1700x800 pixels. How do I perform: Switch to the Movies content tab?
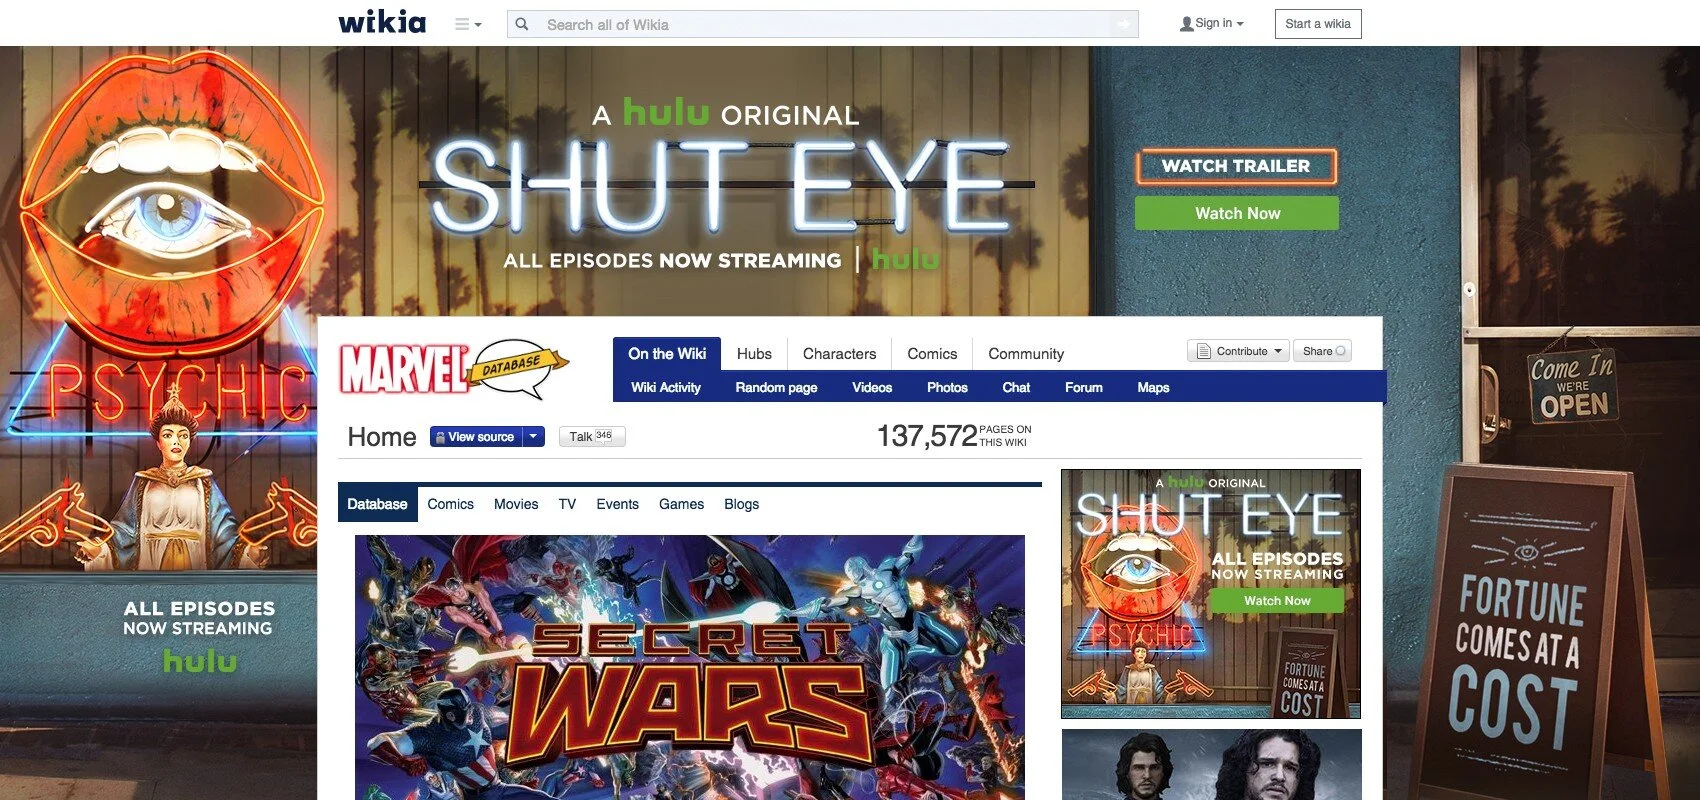[x=516, y=504]
